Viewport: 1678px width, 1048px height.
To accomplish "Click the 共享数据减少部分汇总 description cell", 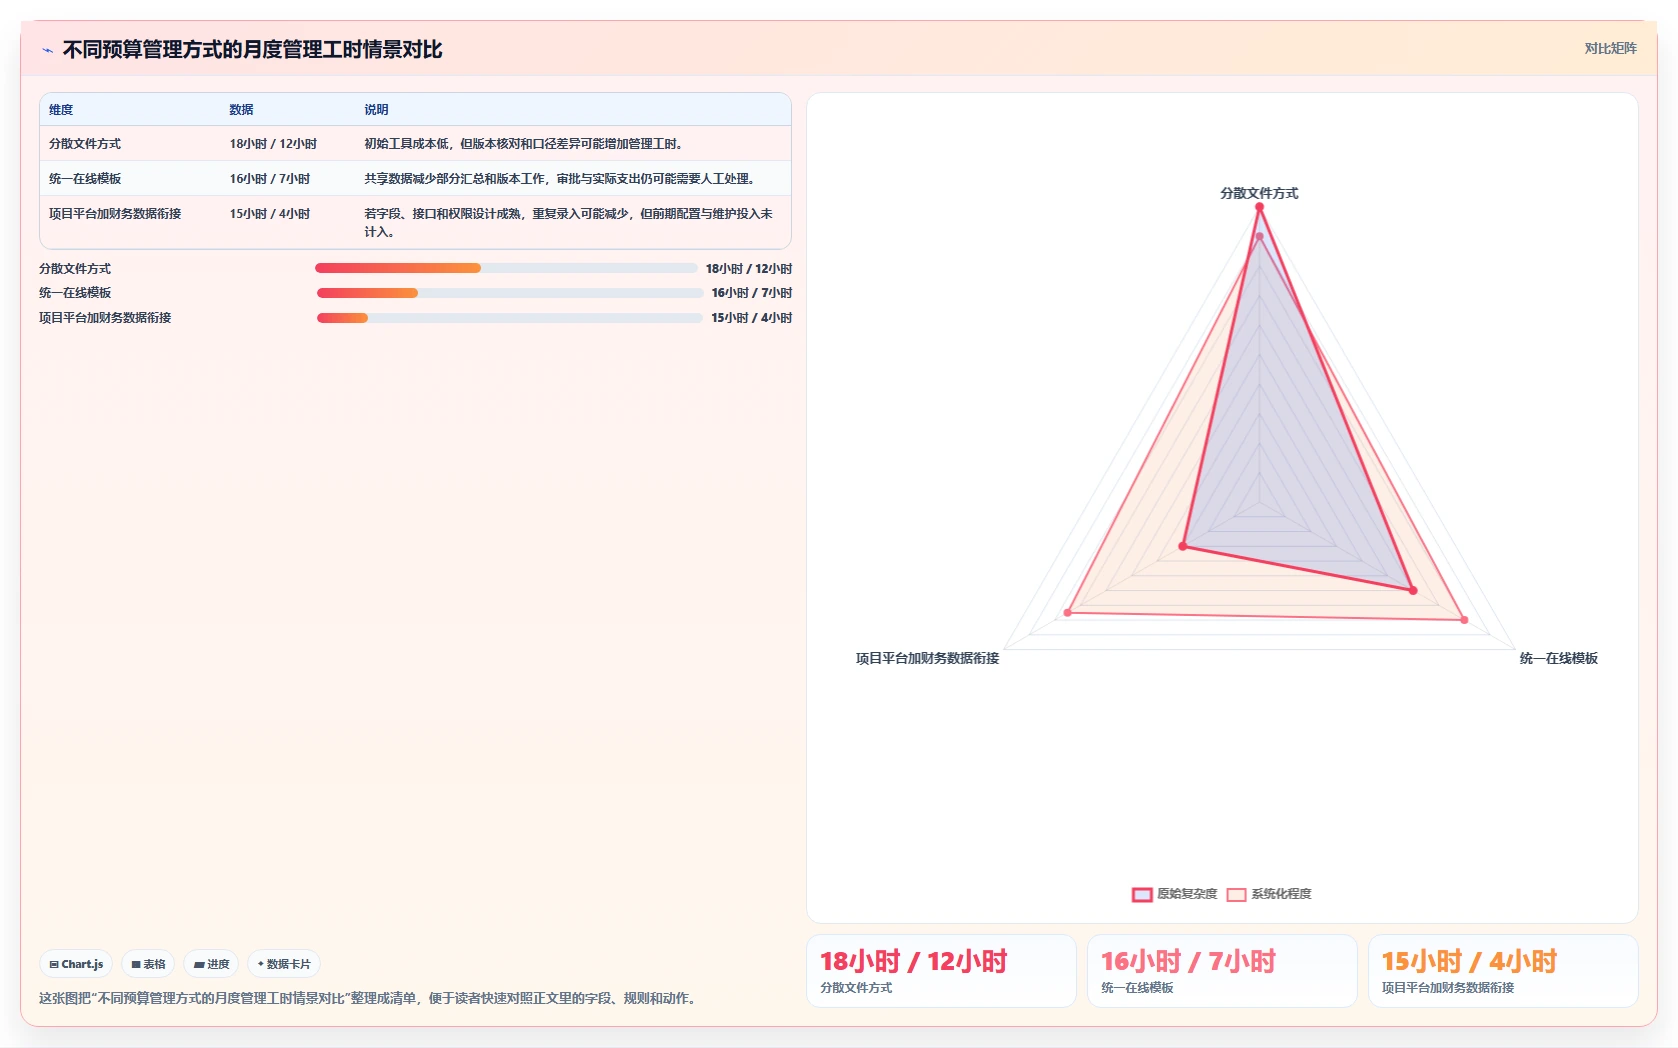I will [x=560, y=179].
